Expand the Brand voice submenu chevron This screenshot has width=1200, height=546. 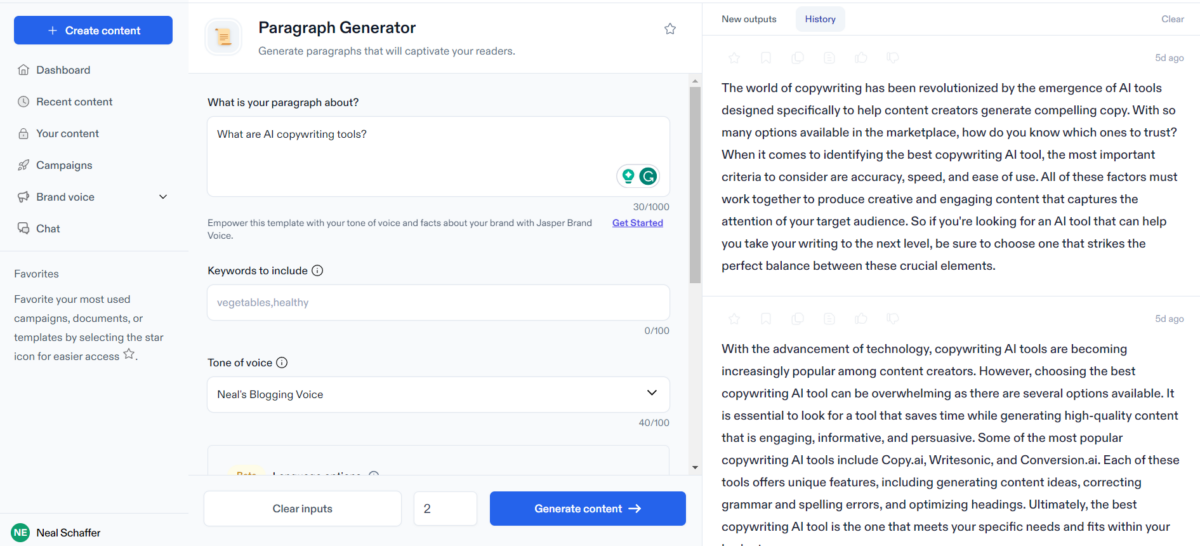coord(163,197)
